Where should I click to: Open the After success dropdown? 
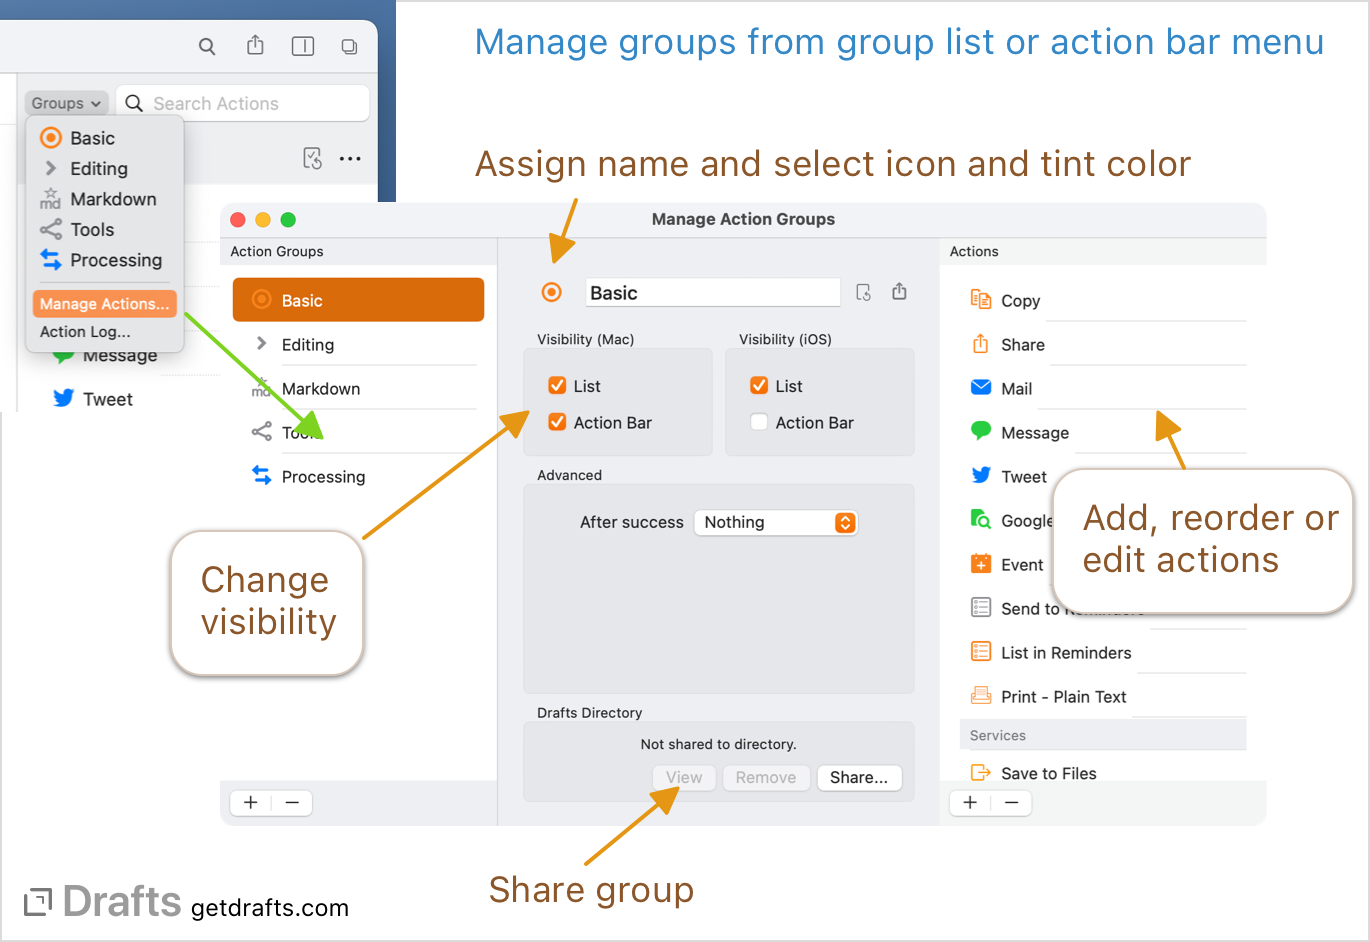point(776,522)
